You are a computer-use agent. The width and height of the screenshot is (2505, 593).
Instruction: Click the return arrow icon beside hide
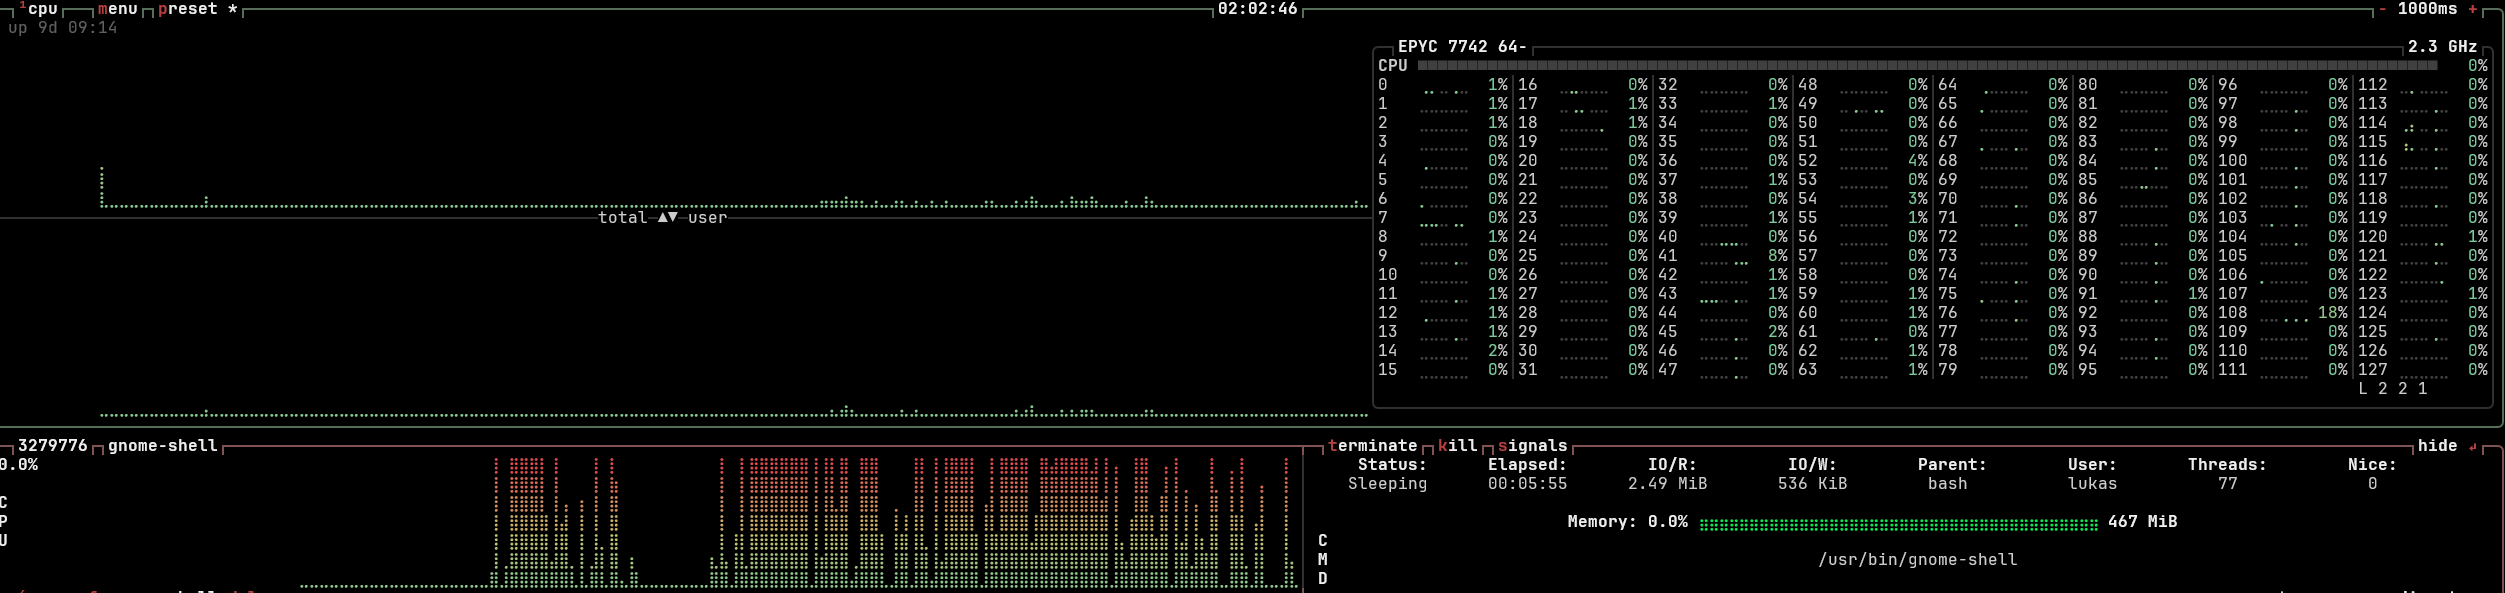tap(2473, 447)
